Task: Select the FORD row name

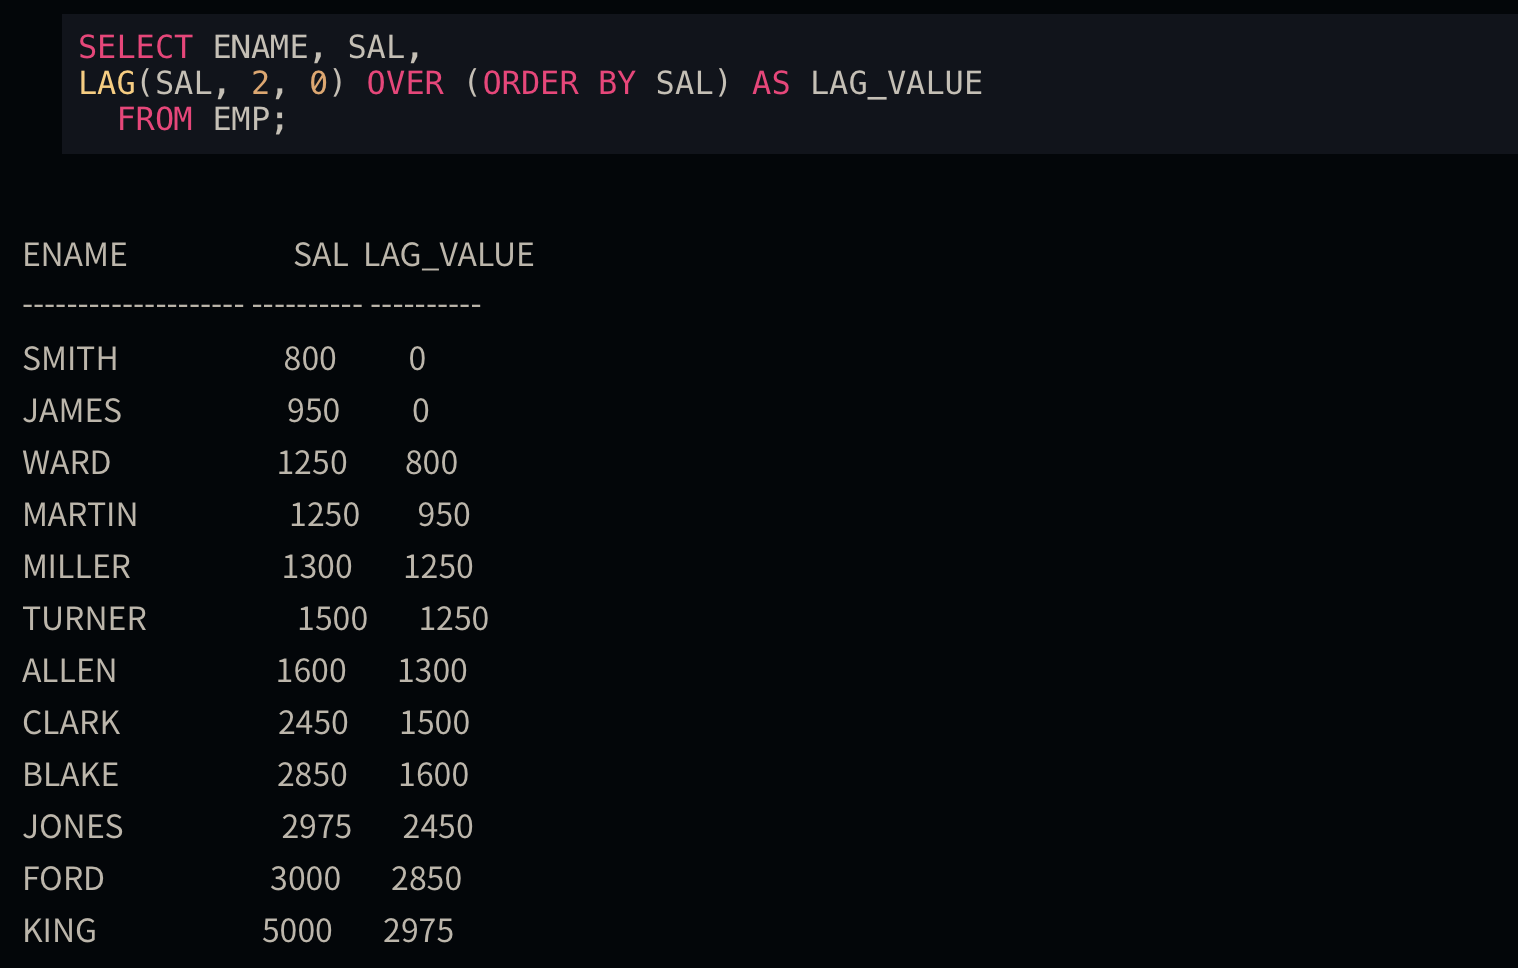Action: click(x=64, y=879)
